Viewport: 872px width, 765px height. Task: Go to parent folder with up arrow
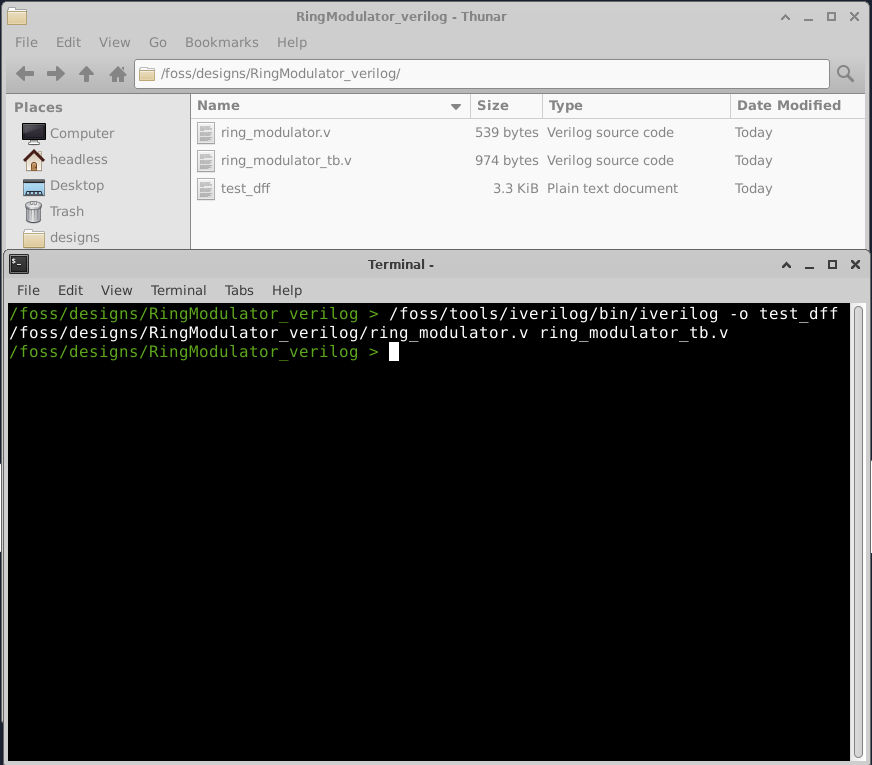(x=87, y=74)
